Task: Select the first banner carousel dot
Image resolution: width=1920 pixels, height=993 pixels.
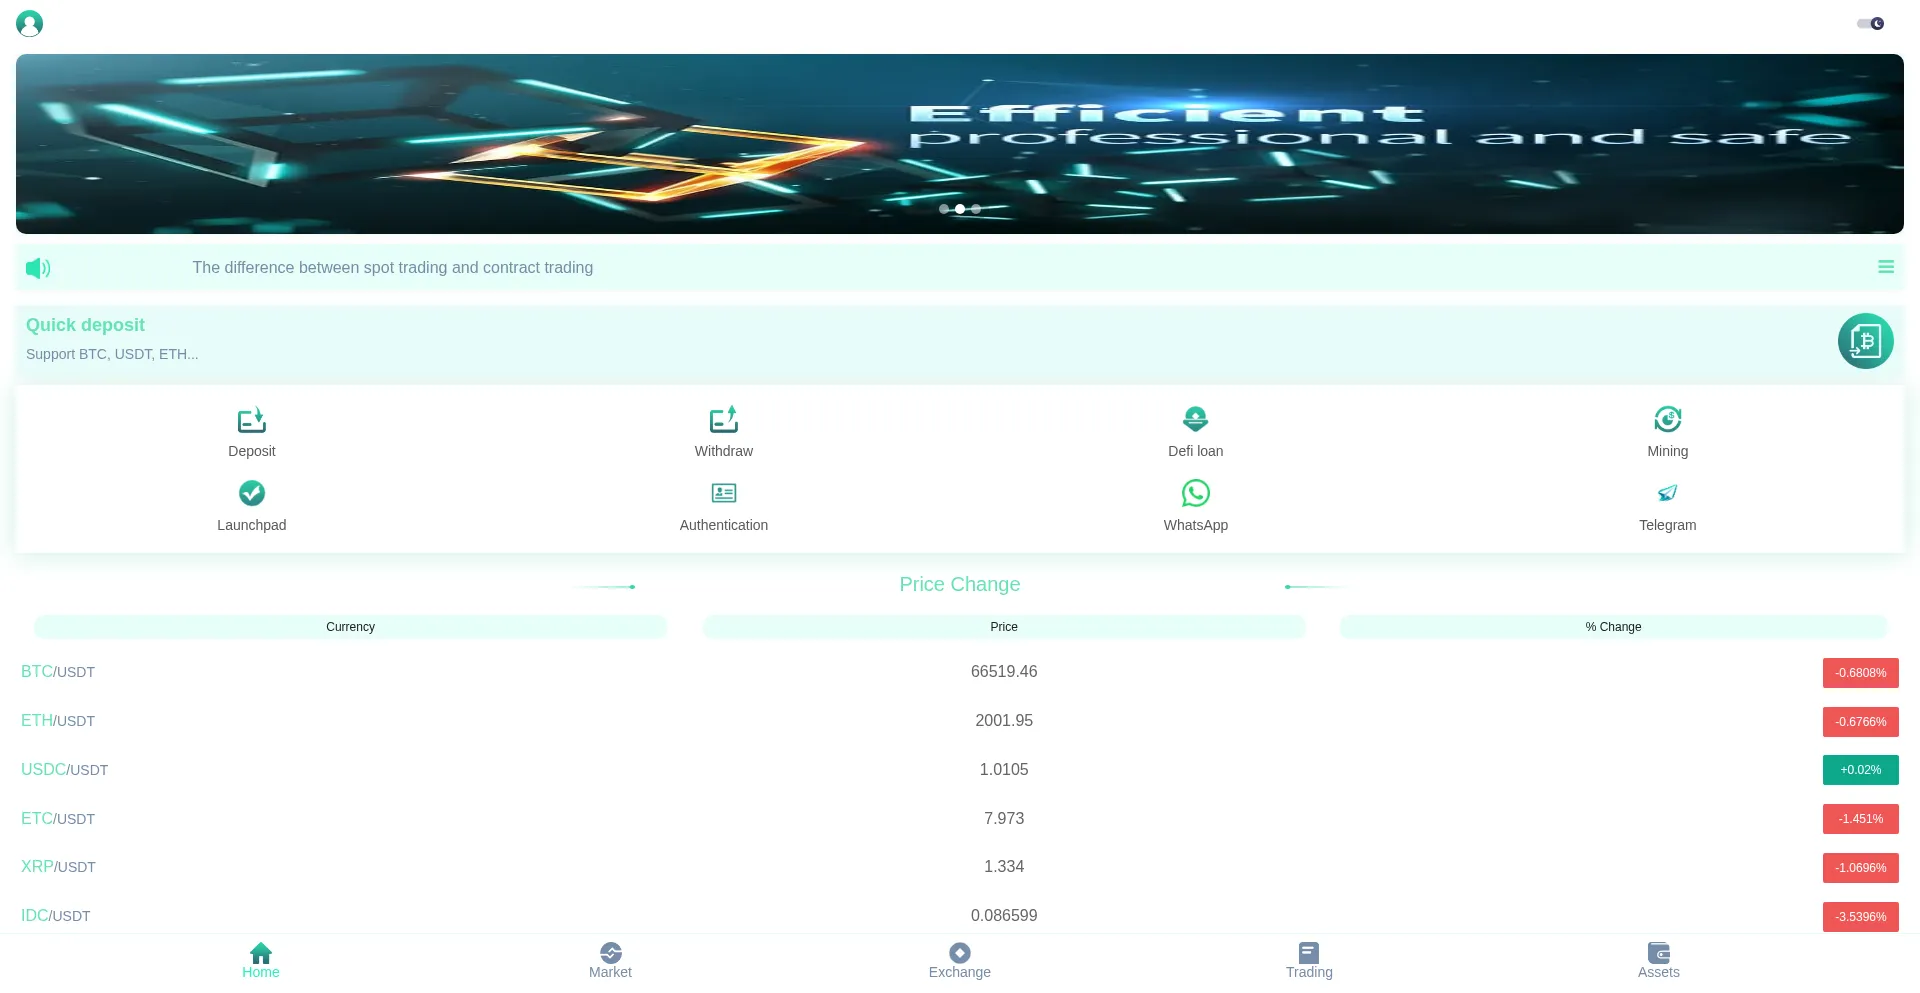Action: 944,209
